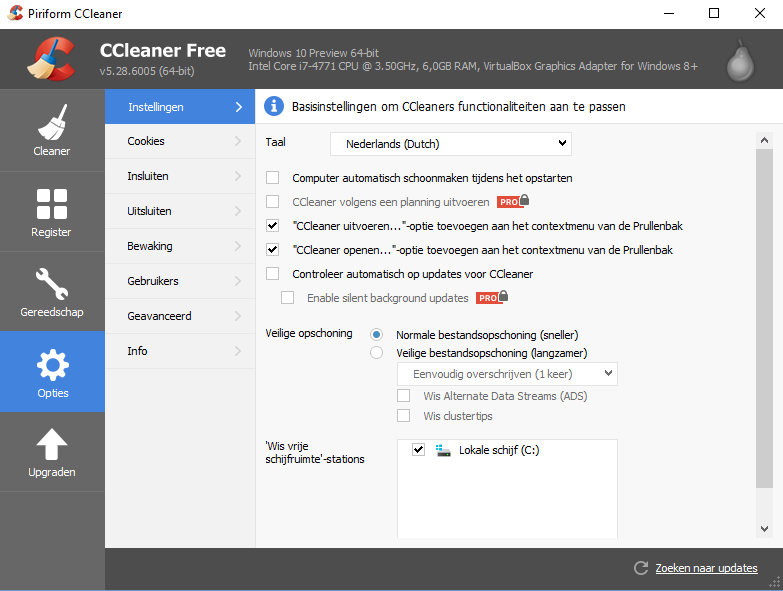The width and height of the screenshot is (783, 591).
Task: Select the Opties gear icon
Action: [x=52, y=365]
